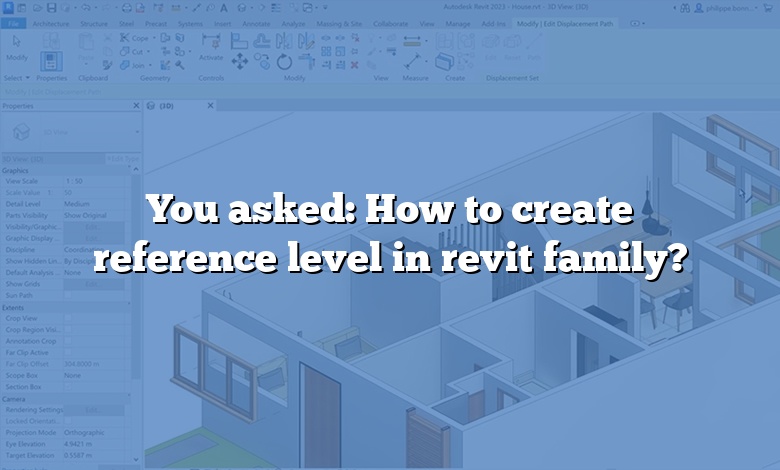The width and height of the screenshot is (780, 470).
Task: Switch to the Collaborate ribbon tab
Action: (390, 23)
